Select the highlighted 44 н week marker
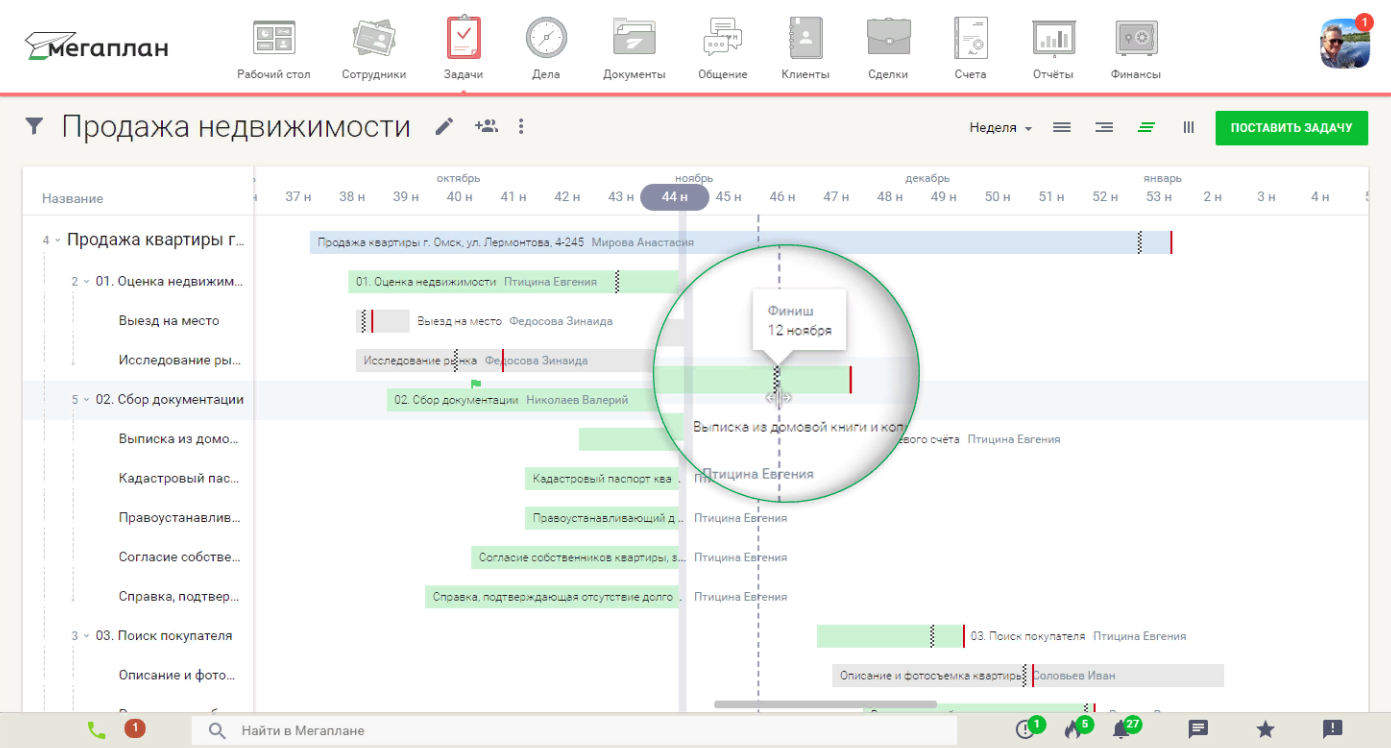 click(675, 197)
